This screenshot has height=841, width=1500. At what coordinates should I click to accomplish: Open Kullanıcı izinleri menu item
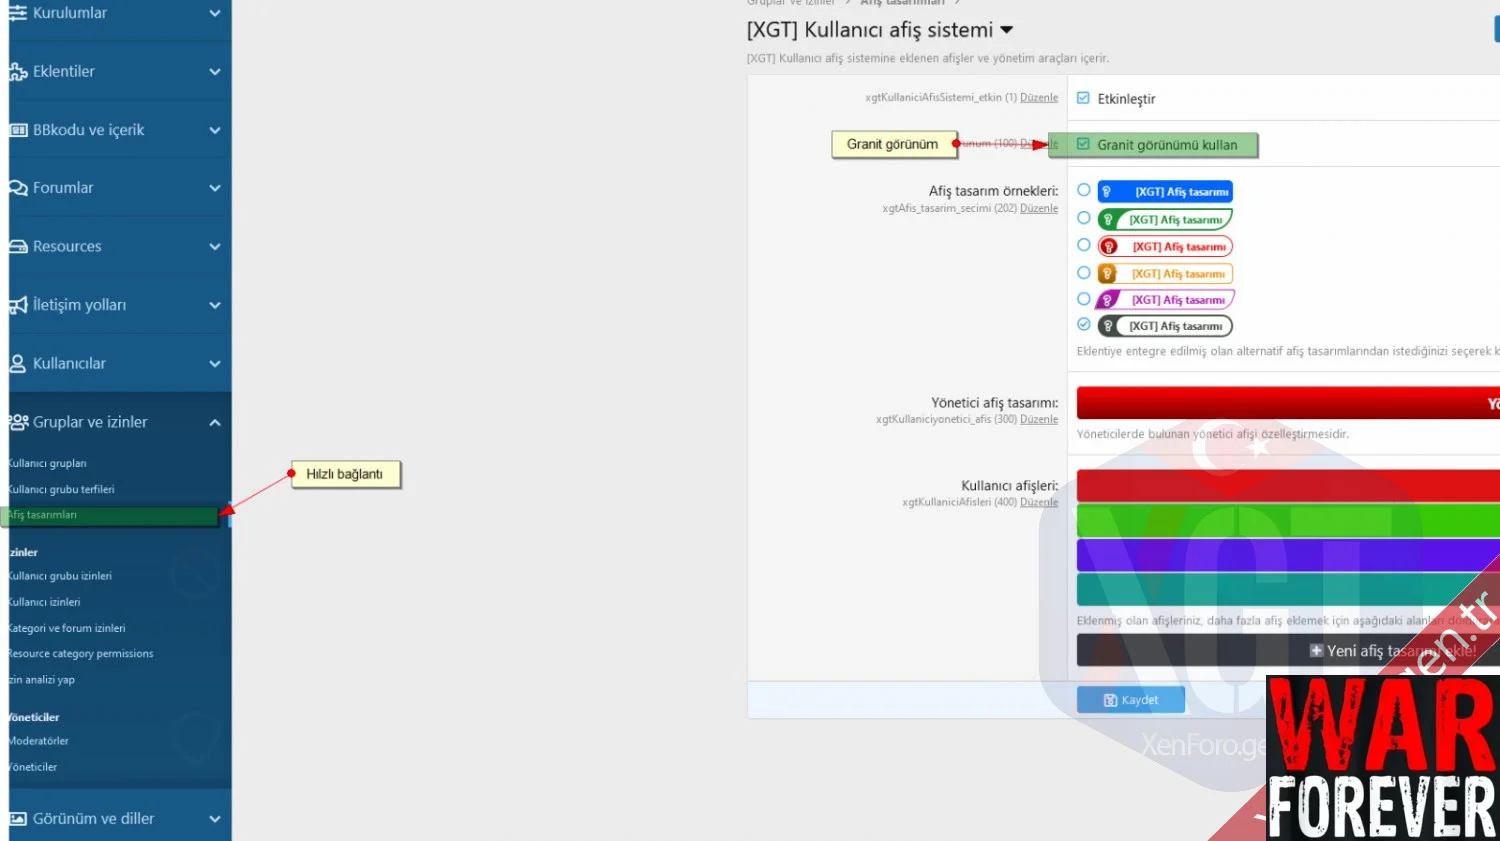45,602
